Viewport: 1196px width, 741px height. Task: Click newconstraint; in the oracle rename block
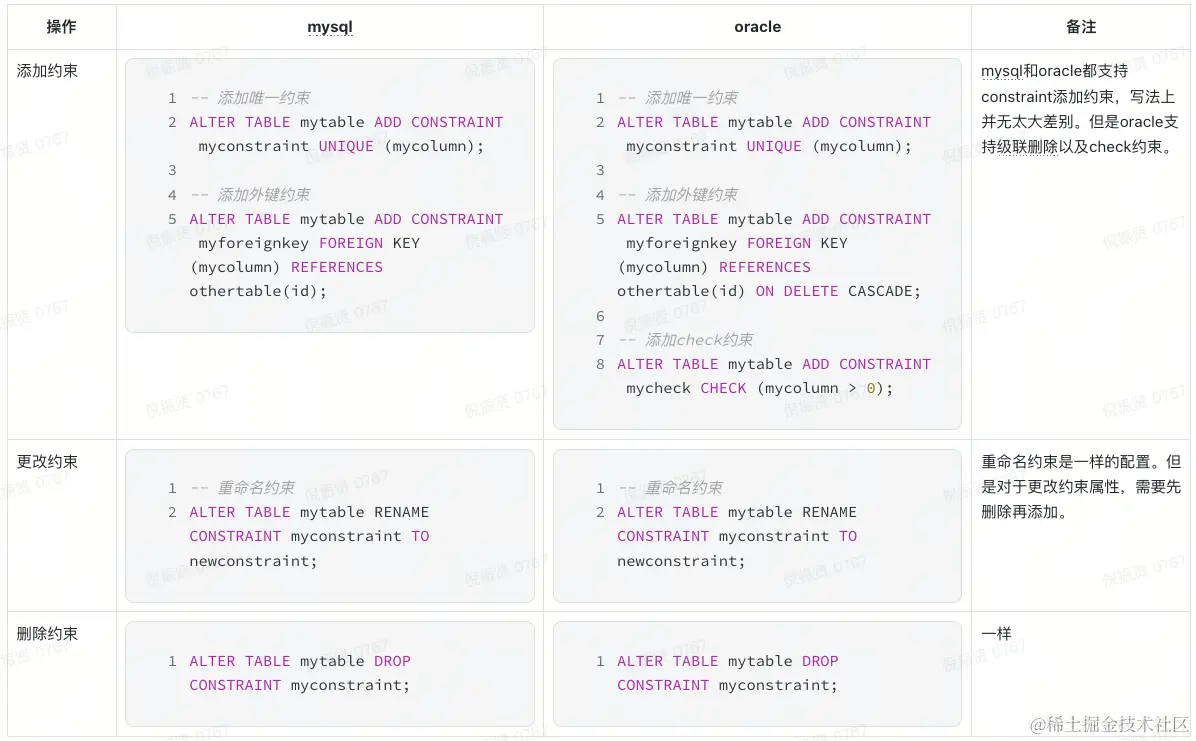[x=681, y=561]
